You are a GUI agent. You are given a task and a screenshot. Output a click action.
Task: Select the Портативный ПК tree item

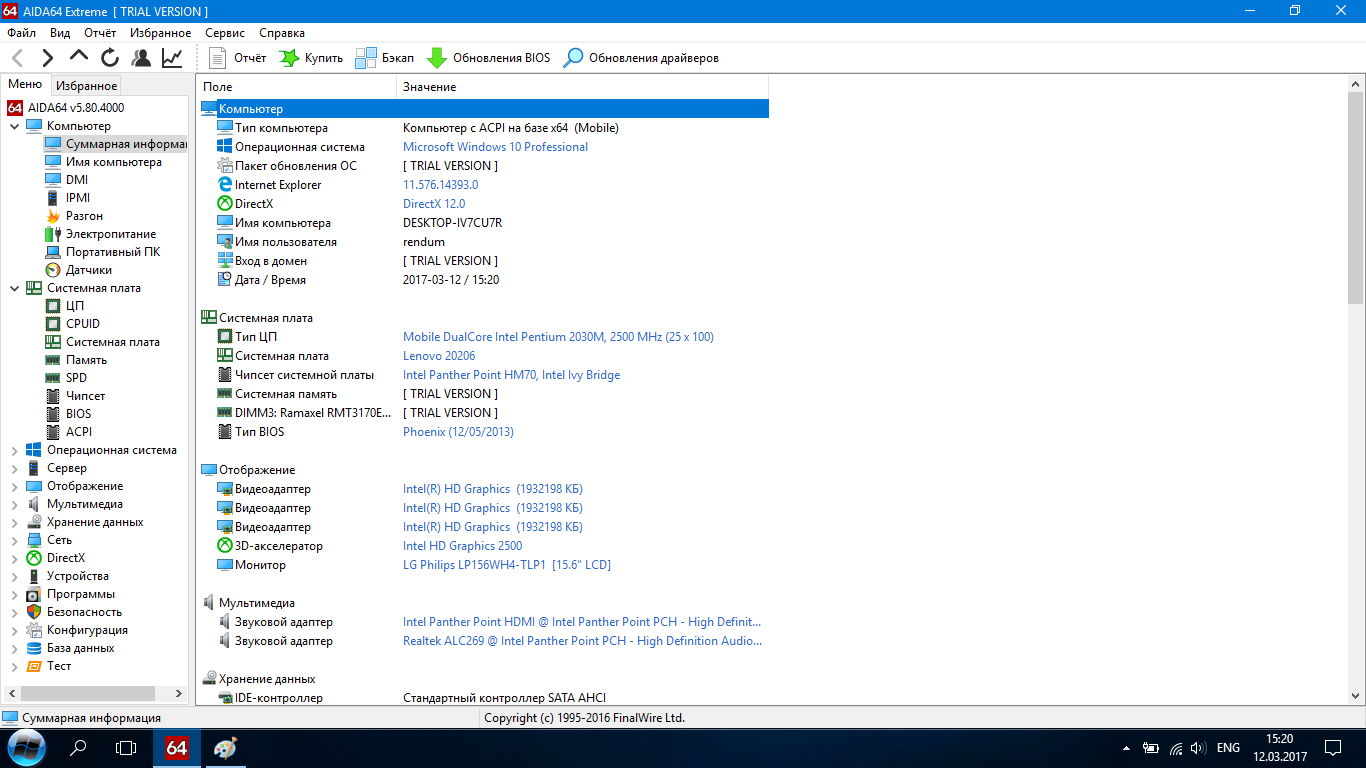tap(112, 252)
